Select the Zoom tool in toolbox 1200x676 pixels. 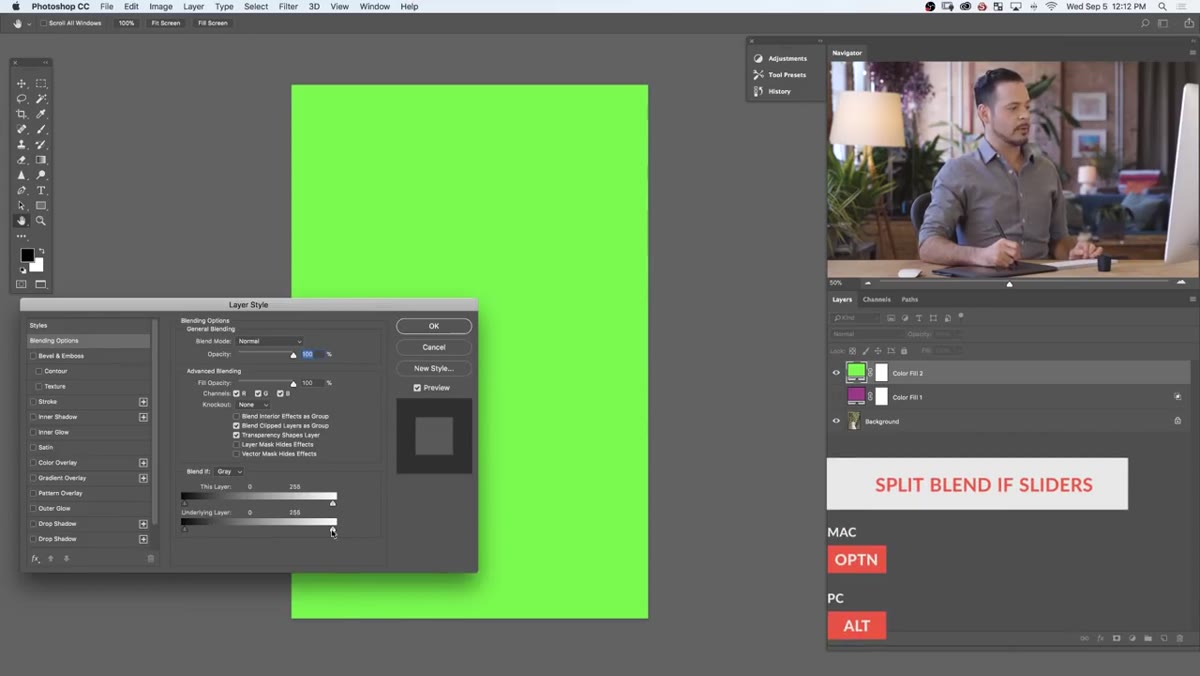(41, 221)
